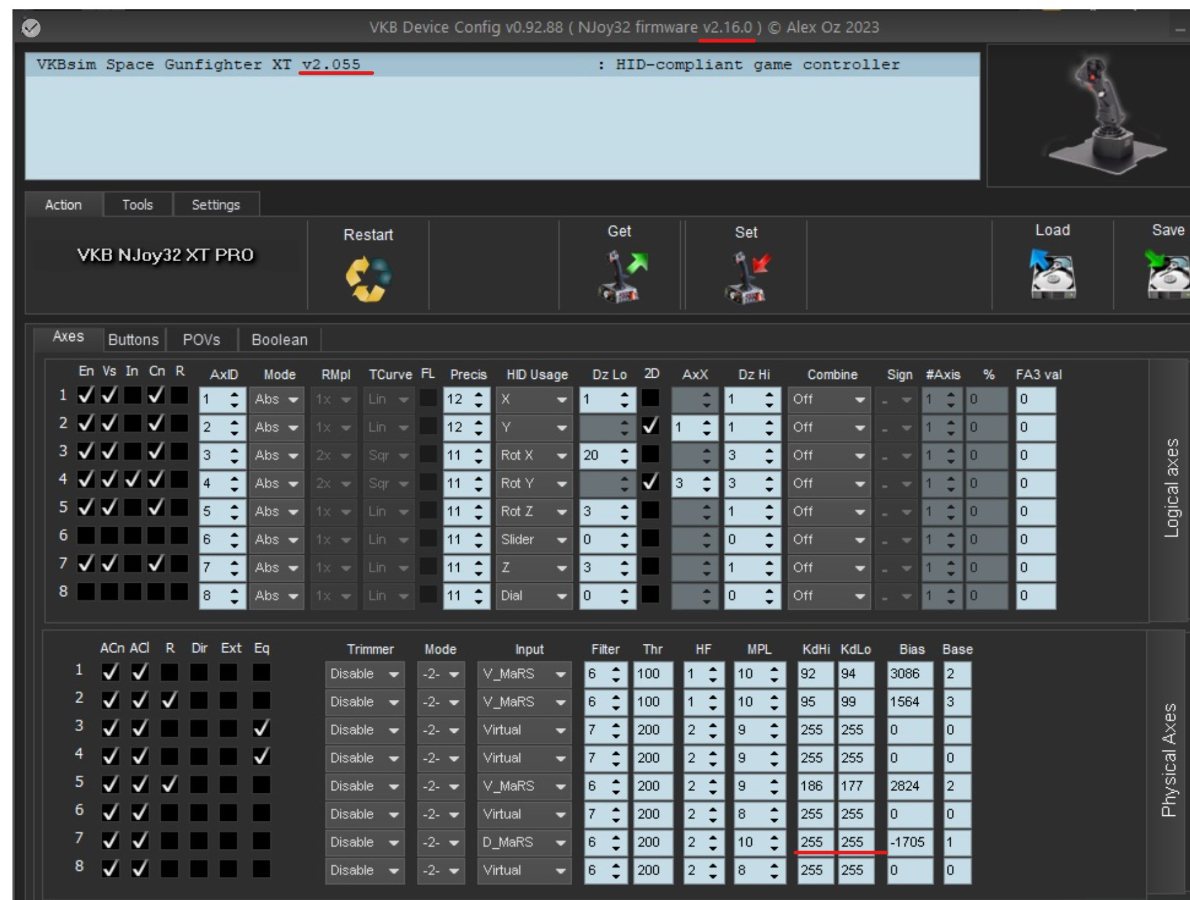Open the Tools tab
This screenshot has width=1190, height=900.
click(137, 204)
